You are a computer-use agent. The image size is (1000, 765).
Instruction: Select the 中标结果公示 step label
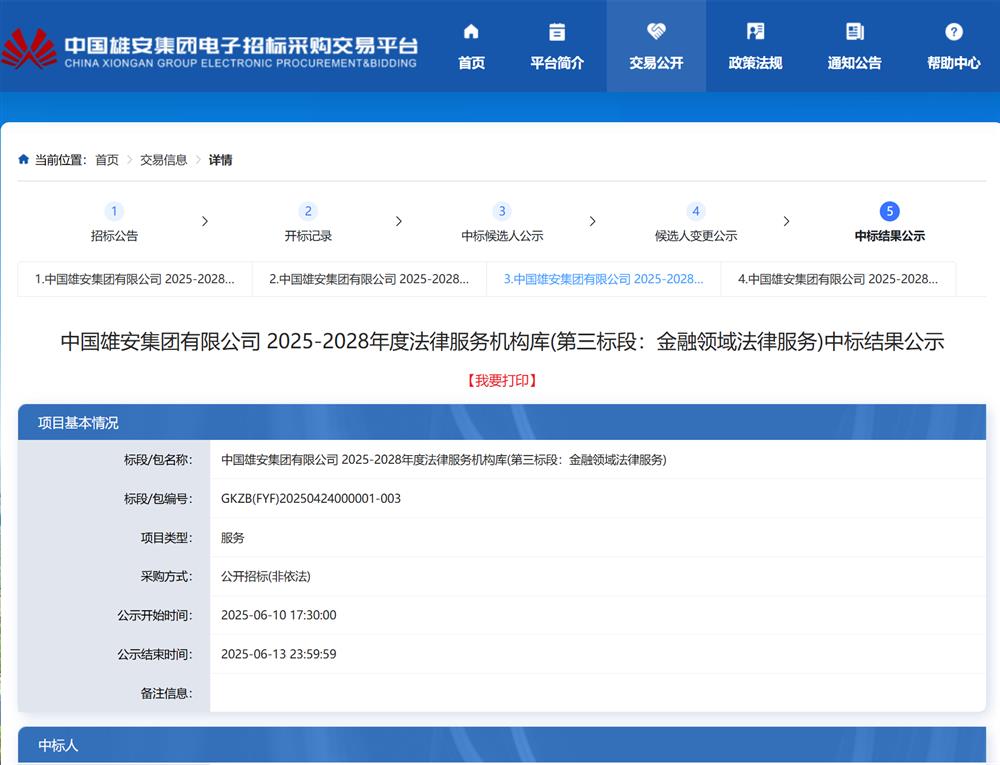890,236
